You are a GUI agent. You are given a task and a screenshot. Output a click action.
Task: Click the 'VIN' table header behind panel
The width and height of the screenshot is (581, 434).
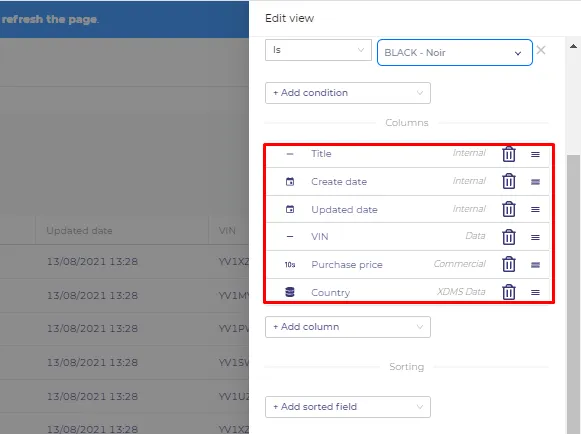(x=227, y=231)
